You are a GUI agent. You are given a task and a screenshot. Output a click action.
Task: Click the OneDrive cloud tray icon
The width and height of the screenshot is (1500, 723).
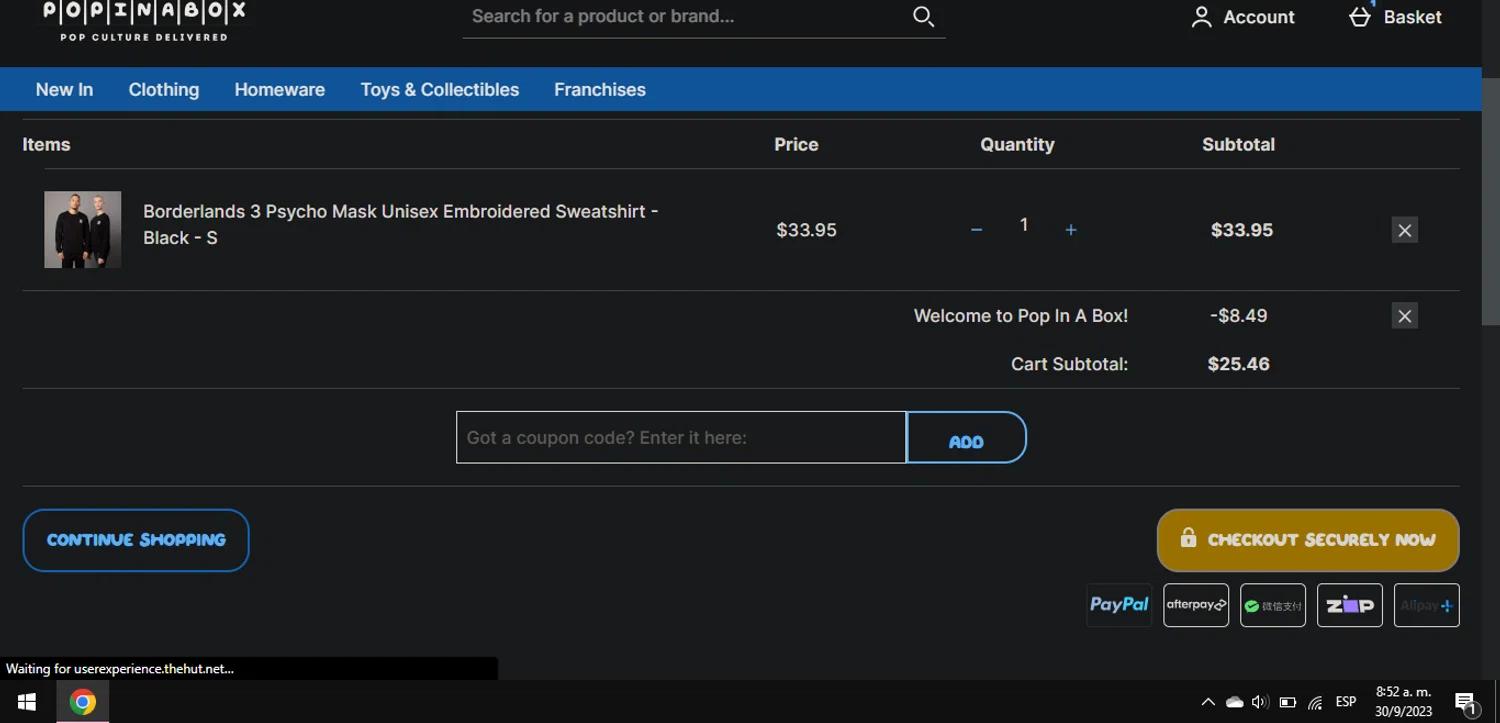(x=1235, y=702)
